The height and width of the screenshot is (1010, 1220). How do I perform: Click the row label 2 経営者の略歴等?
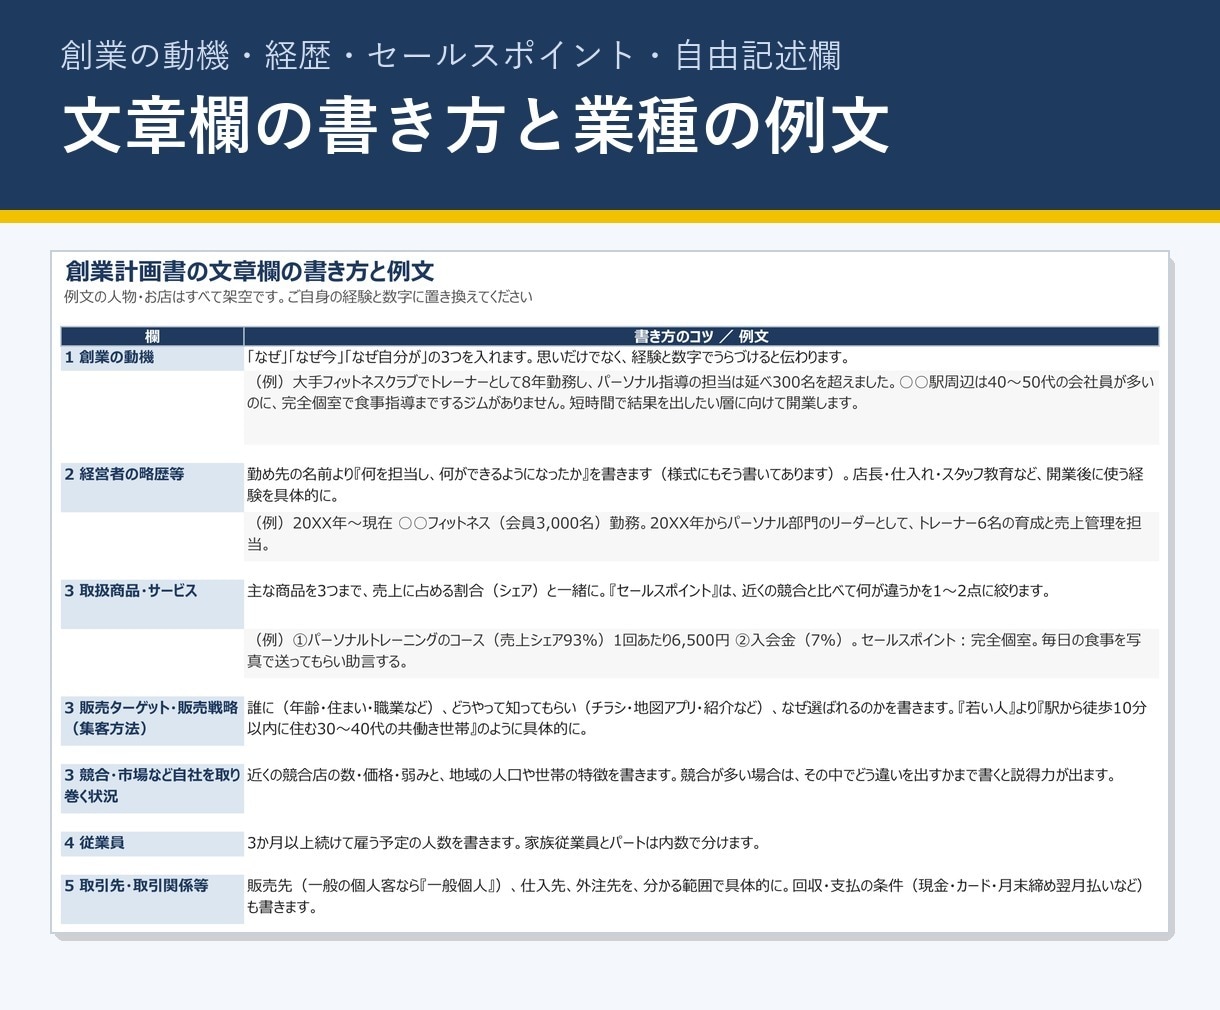[152, 487]
